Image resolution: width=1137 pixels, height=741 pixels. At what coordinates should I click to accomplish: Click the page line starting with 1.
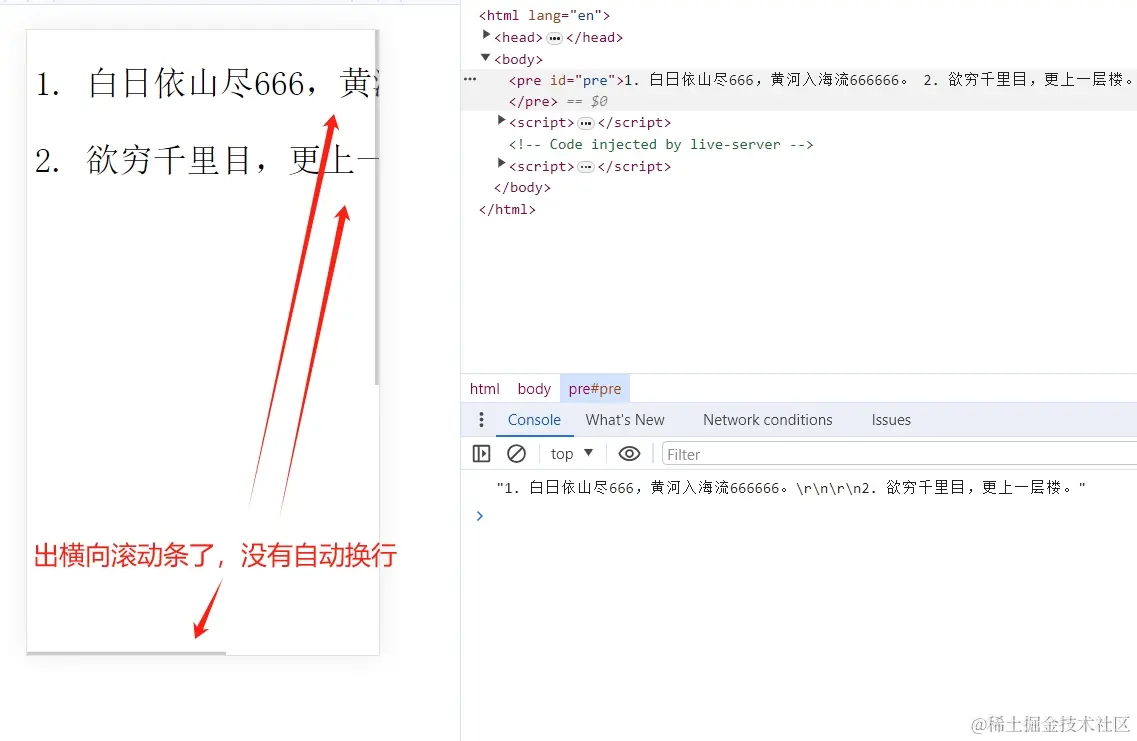206,83
